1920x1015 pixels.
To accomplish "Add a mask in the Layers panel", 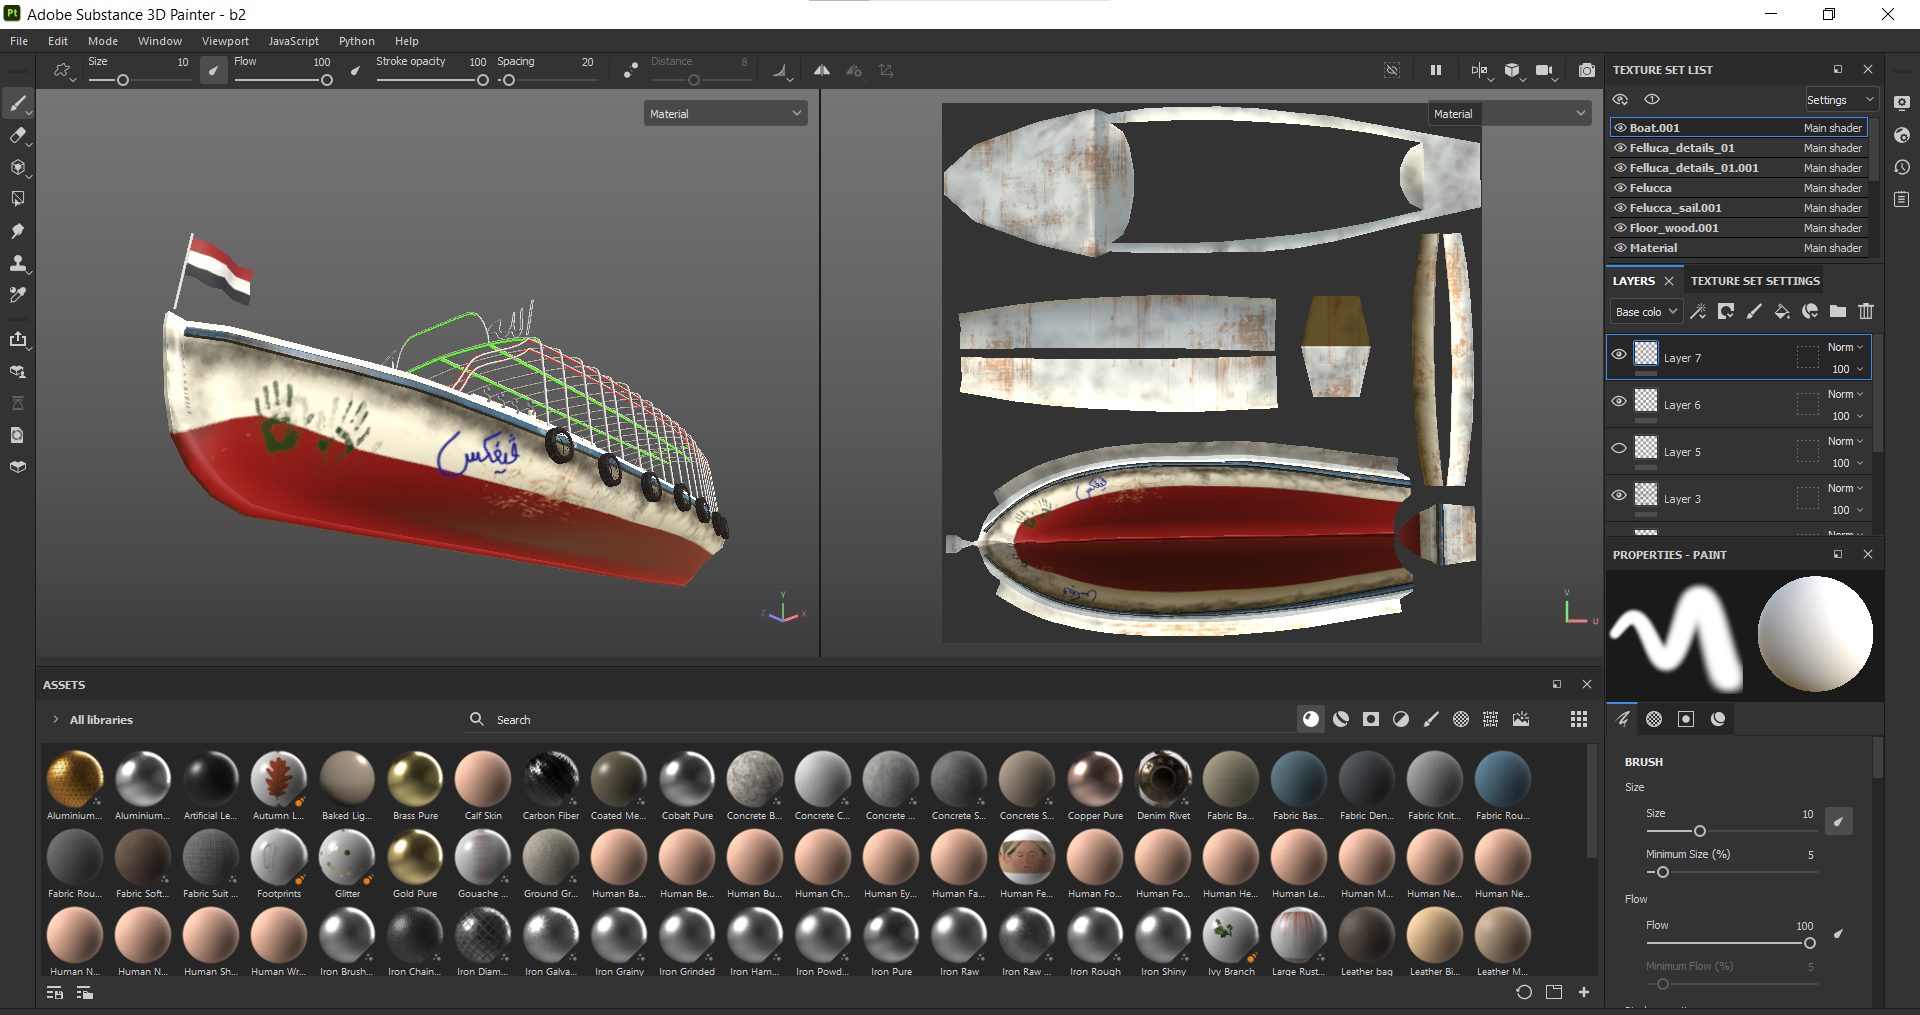I will point(1726,311).
